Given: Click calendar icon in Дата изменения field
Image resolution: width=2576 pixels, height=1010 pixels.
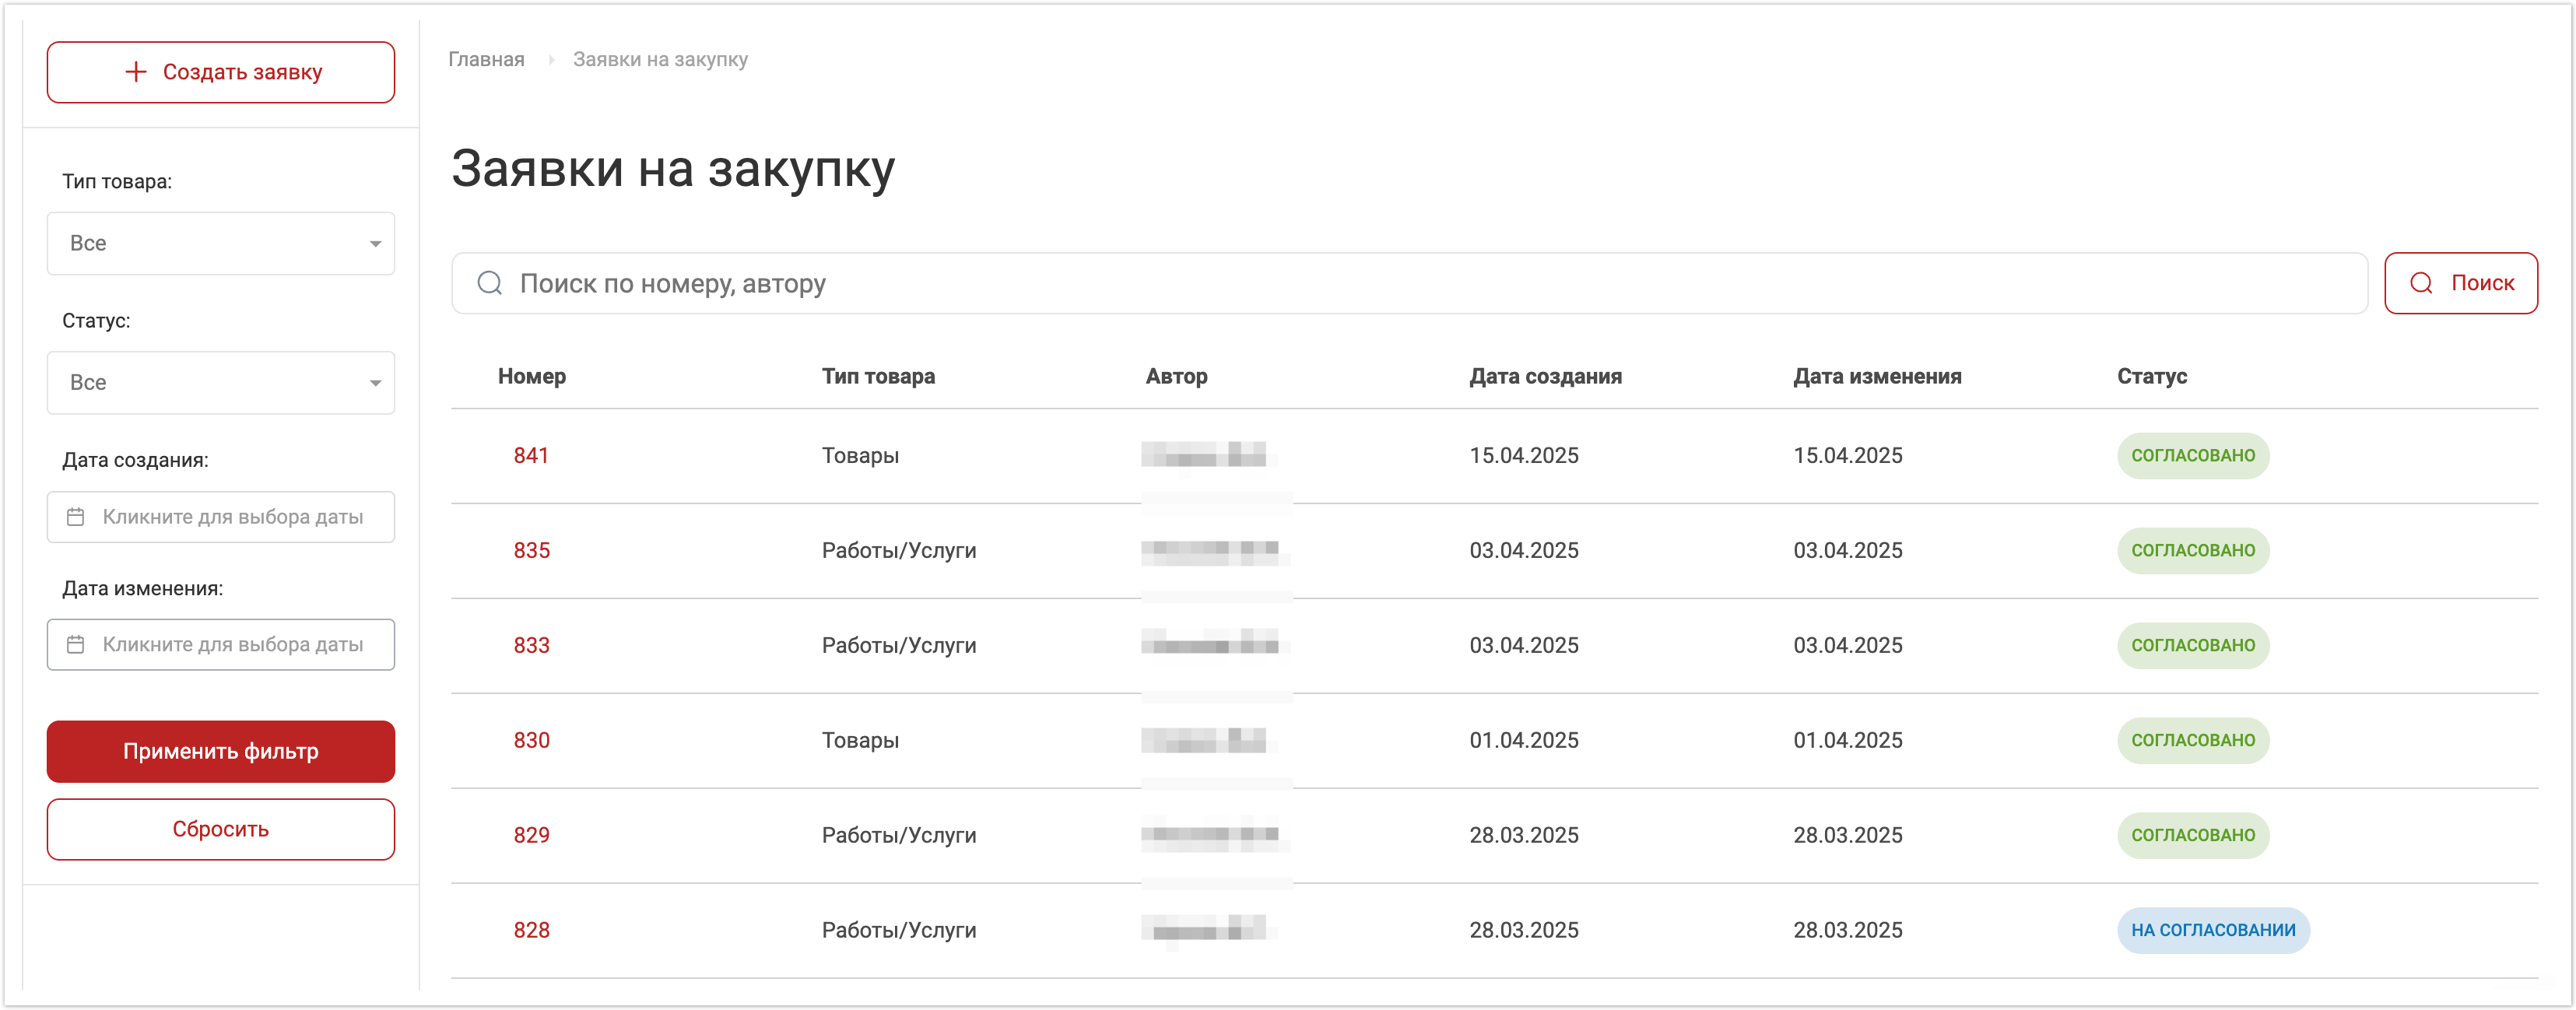Looking at the screenshot, I should [76, 645].
